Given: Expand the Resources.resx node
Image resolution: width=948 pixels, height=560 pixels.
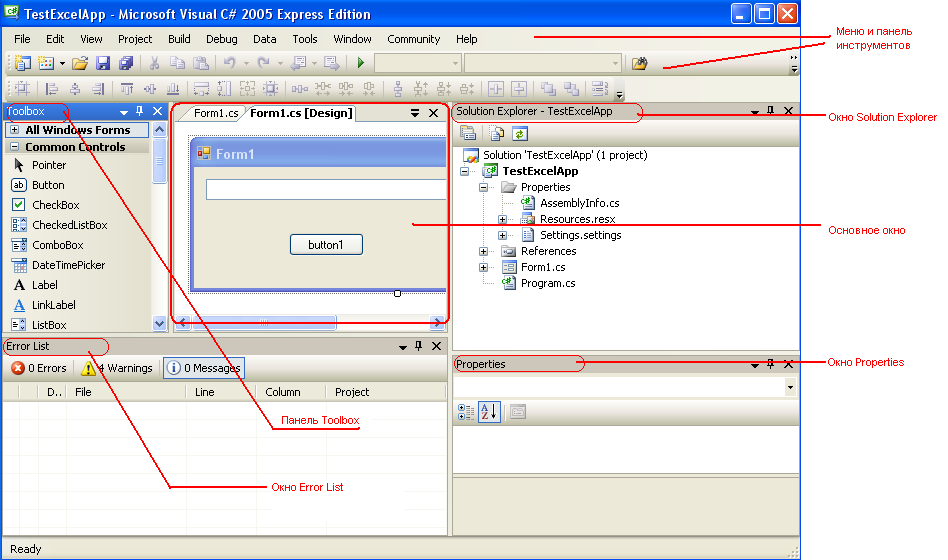Looking at the screenshot, I should (x=502, y=220).
